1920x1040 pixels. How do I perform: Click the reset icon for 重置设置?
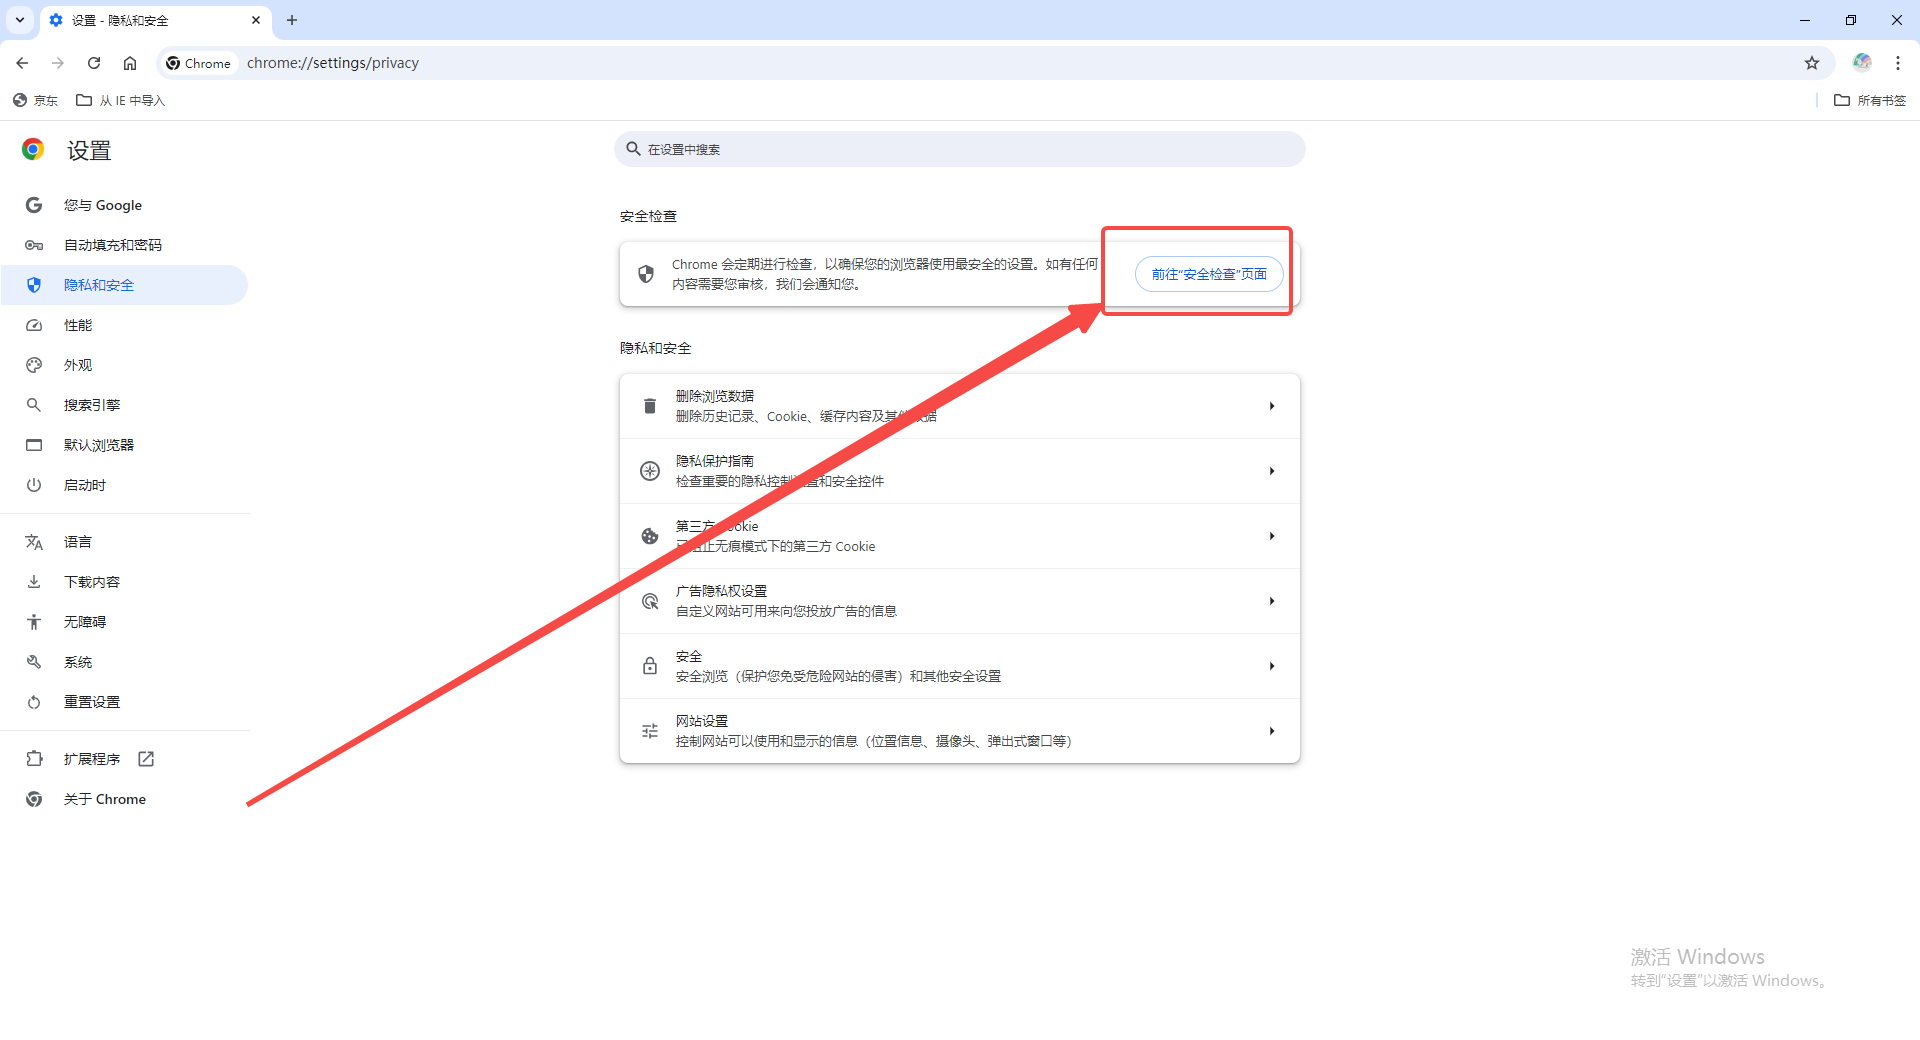[34, 702]
